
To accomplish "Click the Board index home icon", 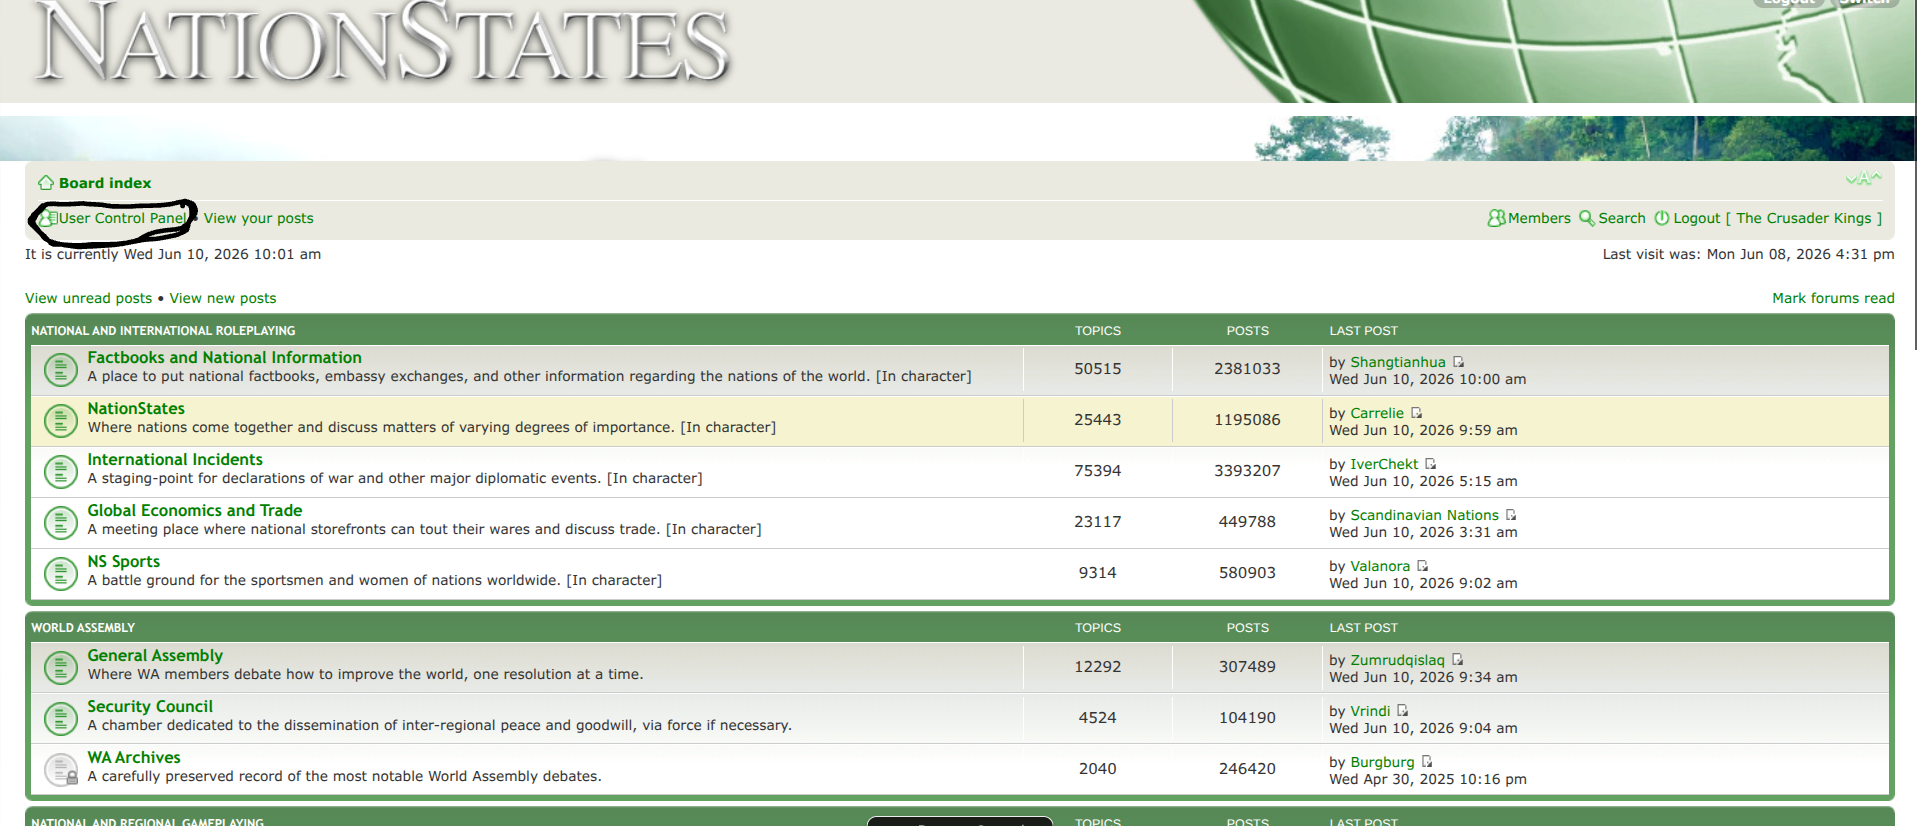I will [x=46, y=183].
